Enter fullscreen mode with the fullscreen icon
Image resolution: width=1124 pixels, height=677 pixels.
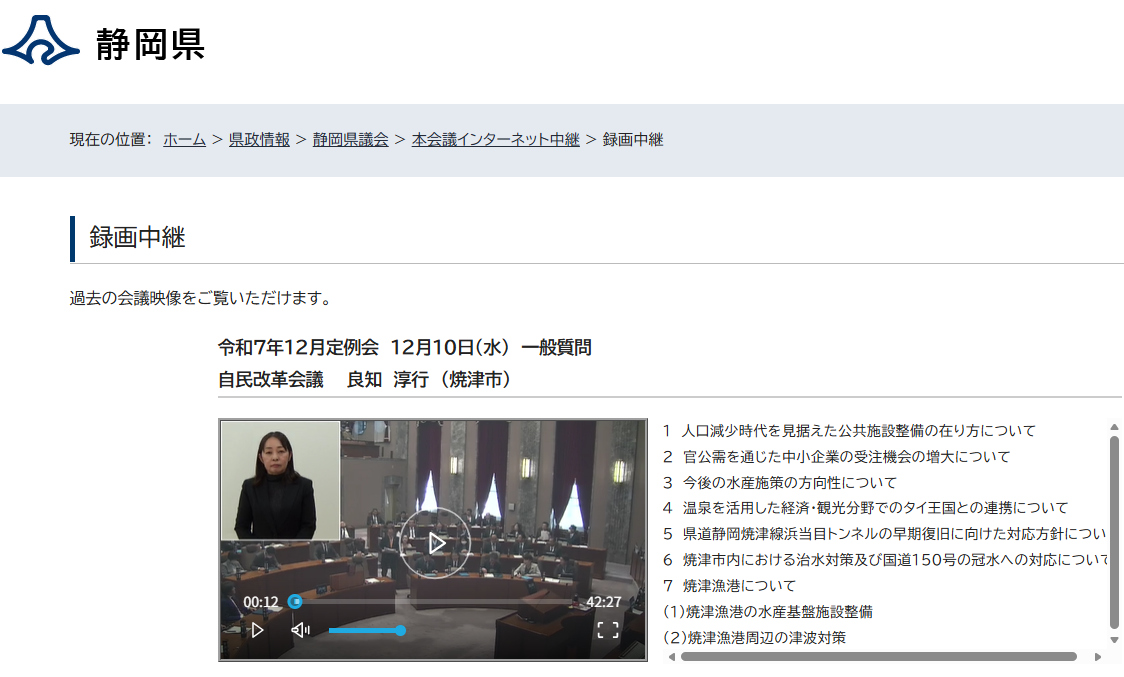click(607, 630)
